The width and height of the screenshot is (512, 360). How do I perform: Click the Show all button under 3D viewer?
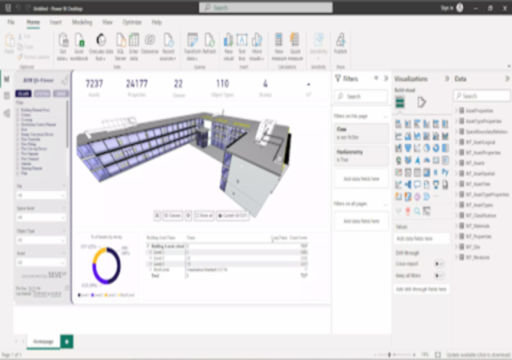click(x=204, y=216)
